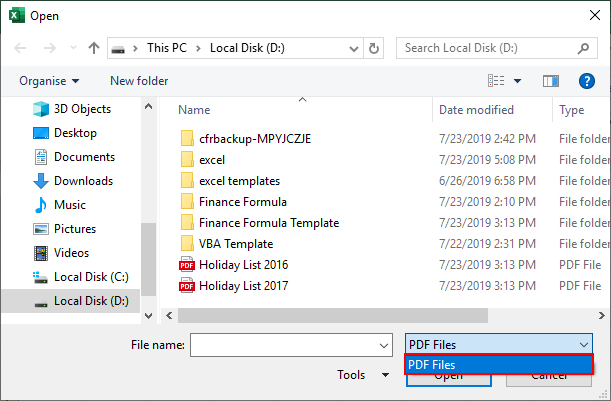Screen dimensions: 611x401
Task: Open the Holiday List 2016 PDF file
Action: pos(243,265)
